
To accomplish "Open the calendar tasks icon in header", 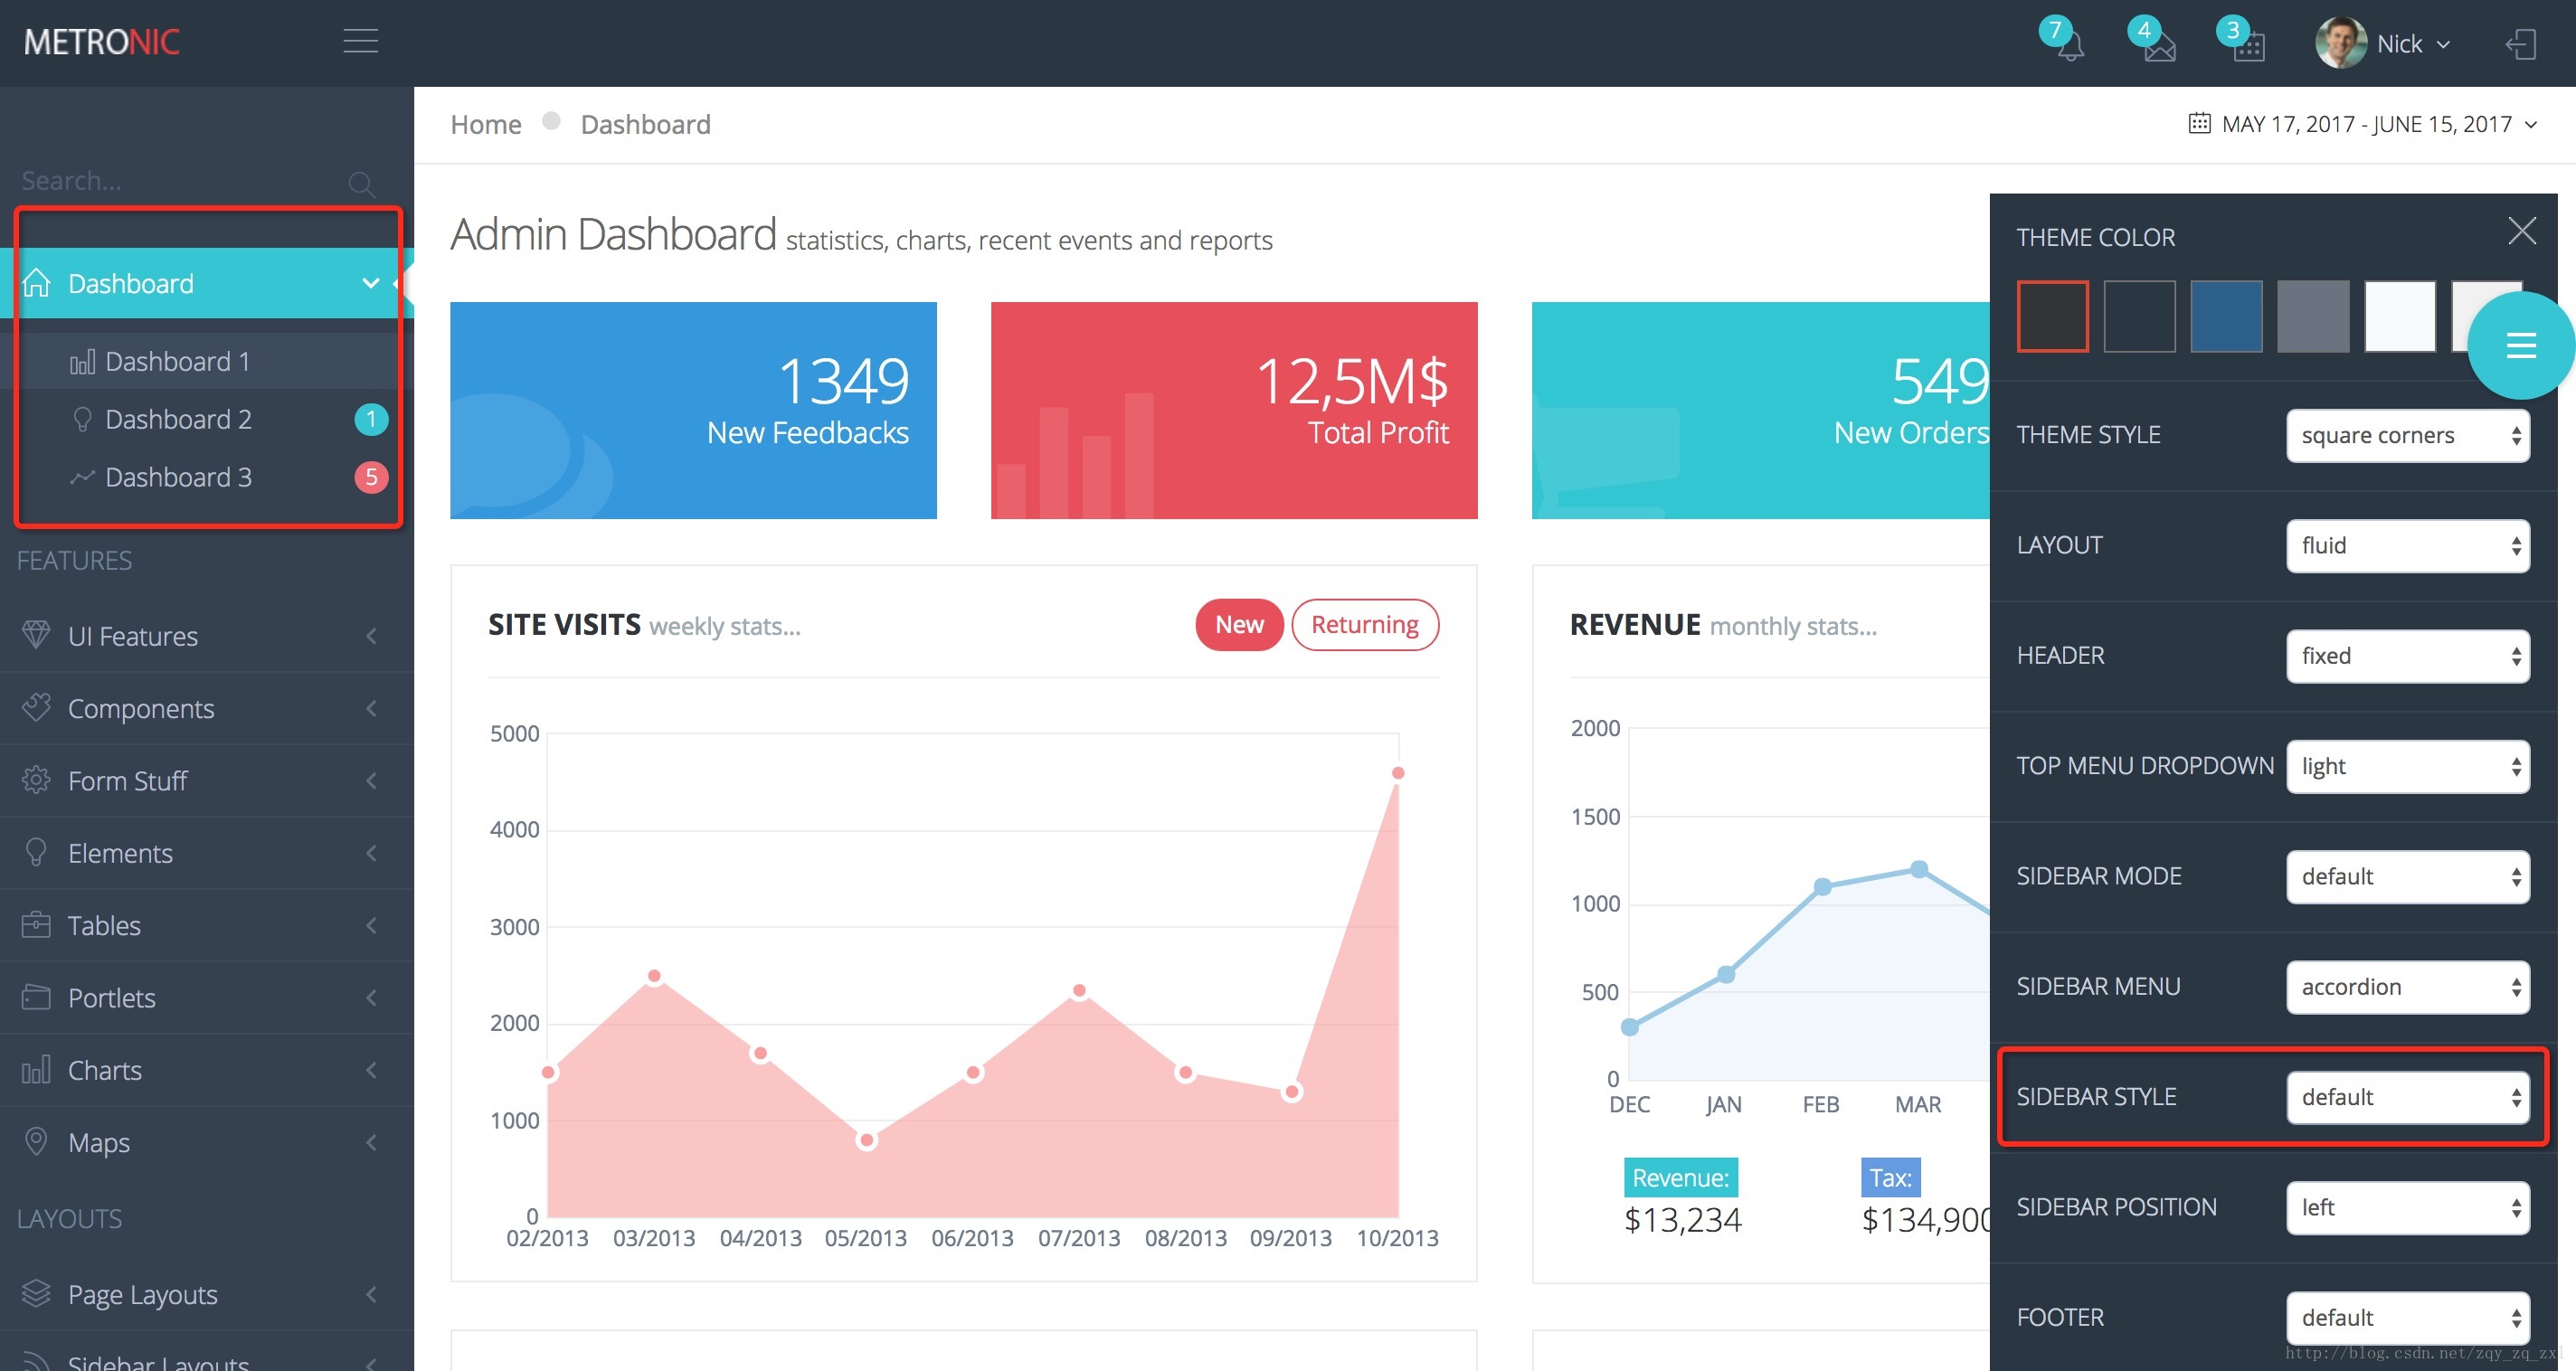I will (2248, 46).
